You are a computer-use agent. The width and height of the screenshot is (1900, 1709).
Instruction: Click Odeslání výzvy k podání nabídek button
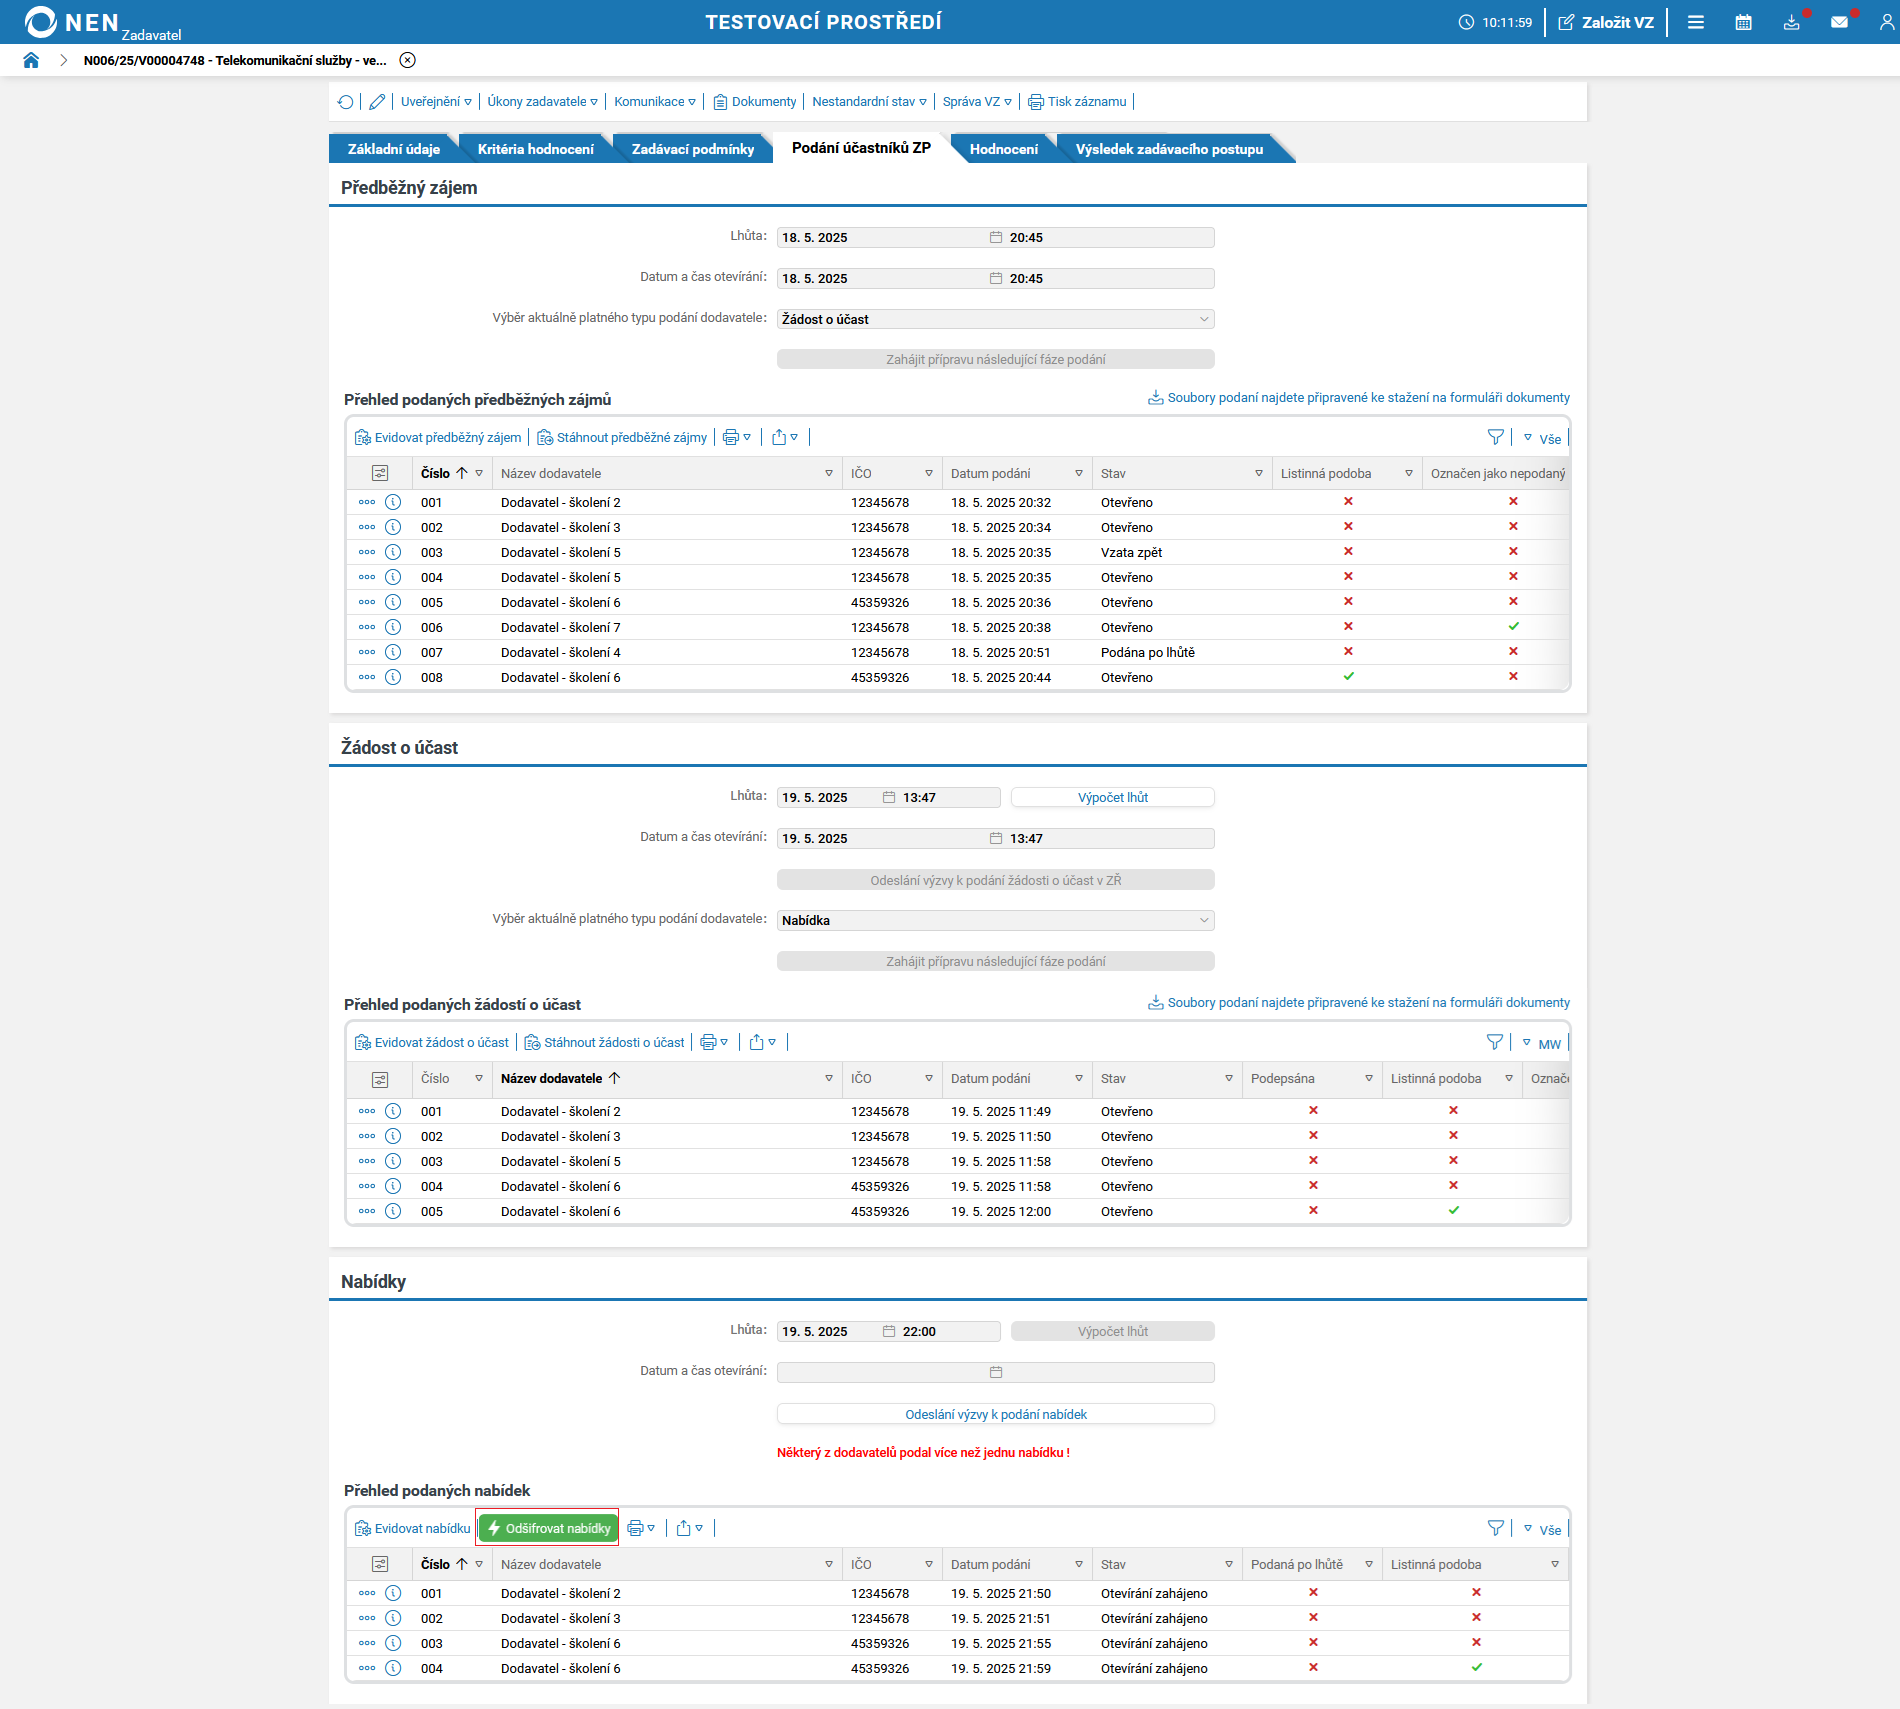(995, 1414)
